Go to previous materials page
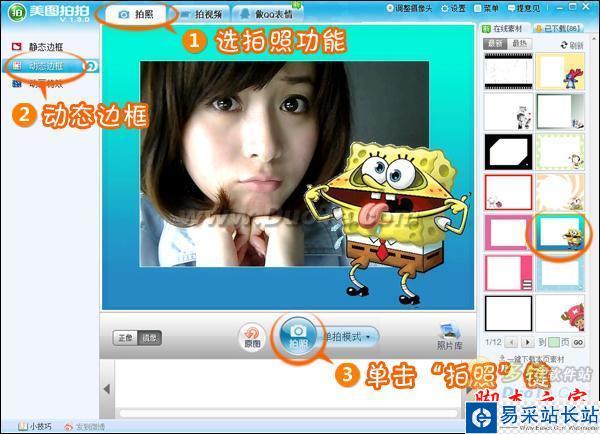 (512, 342)
